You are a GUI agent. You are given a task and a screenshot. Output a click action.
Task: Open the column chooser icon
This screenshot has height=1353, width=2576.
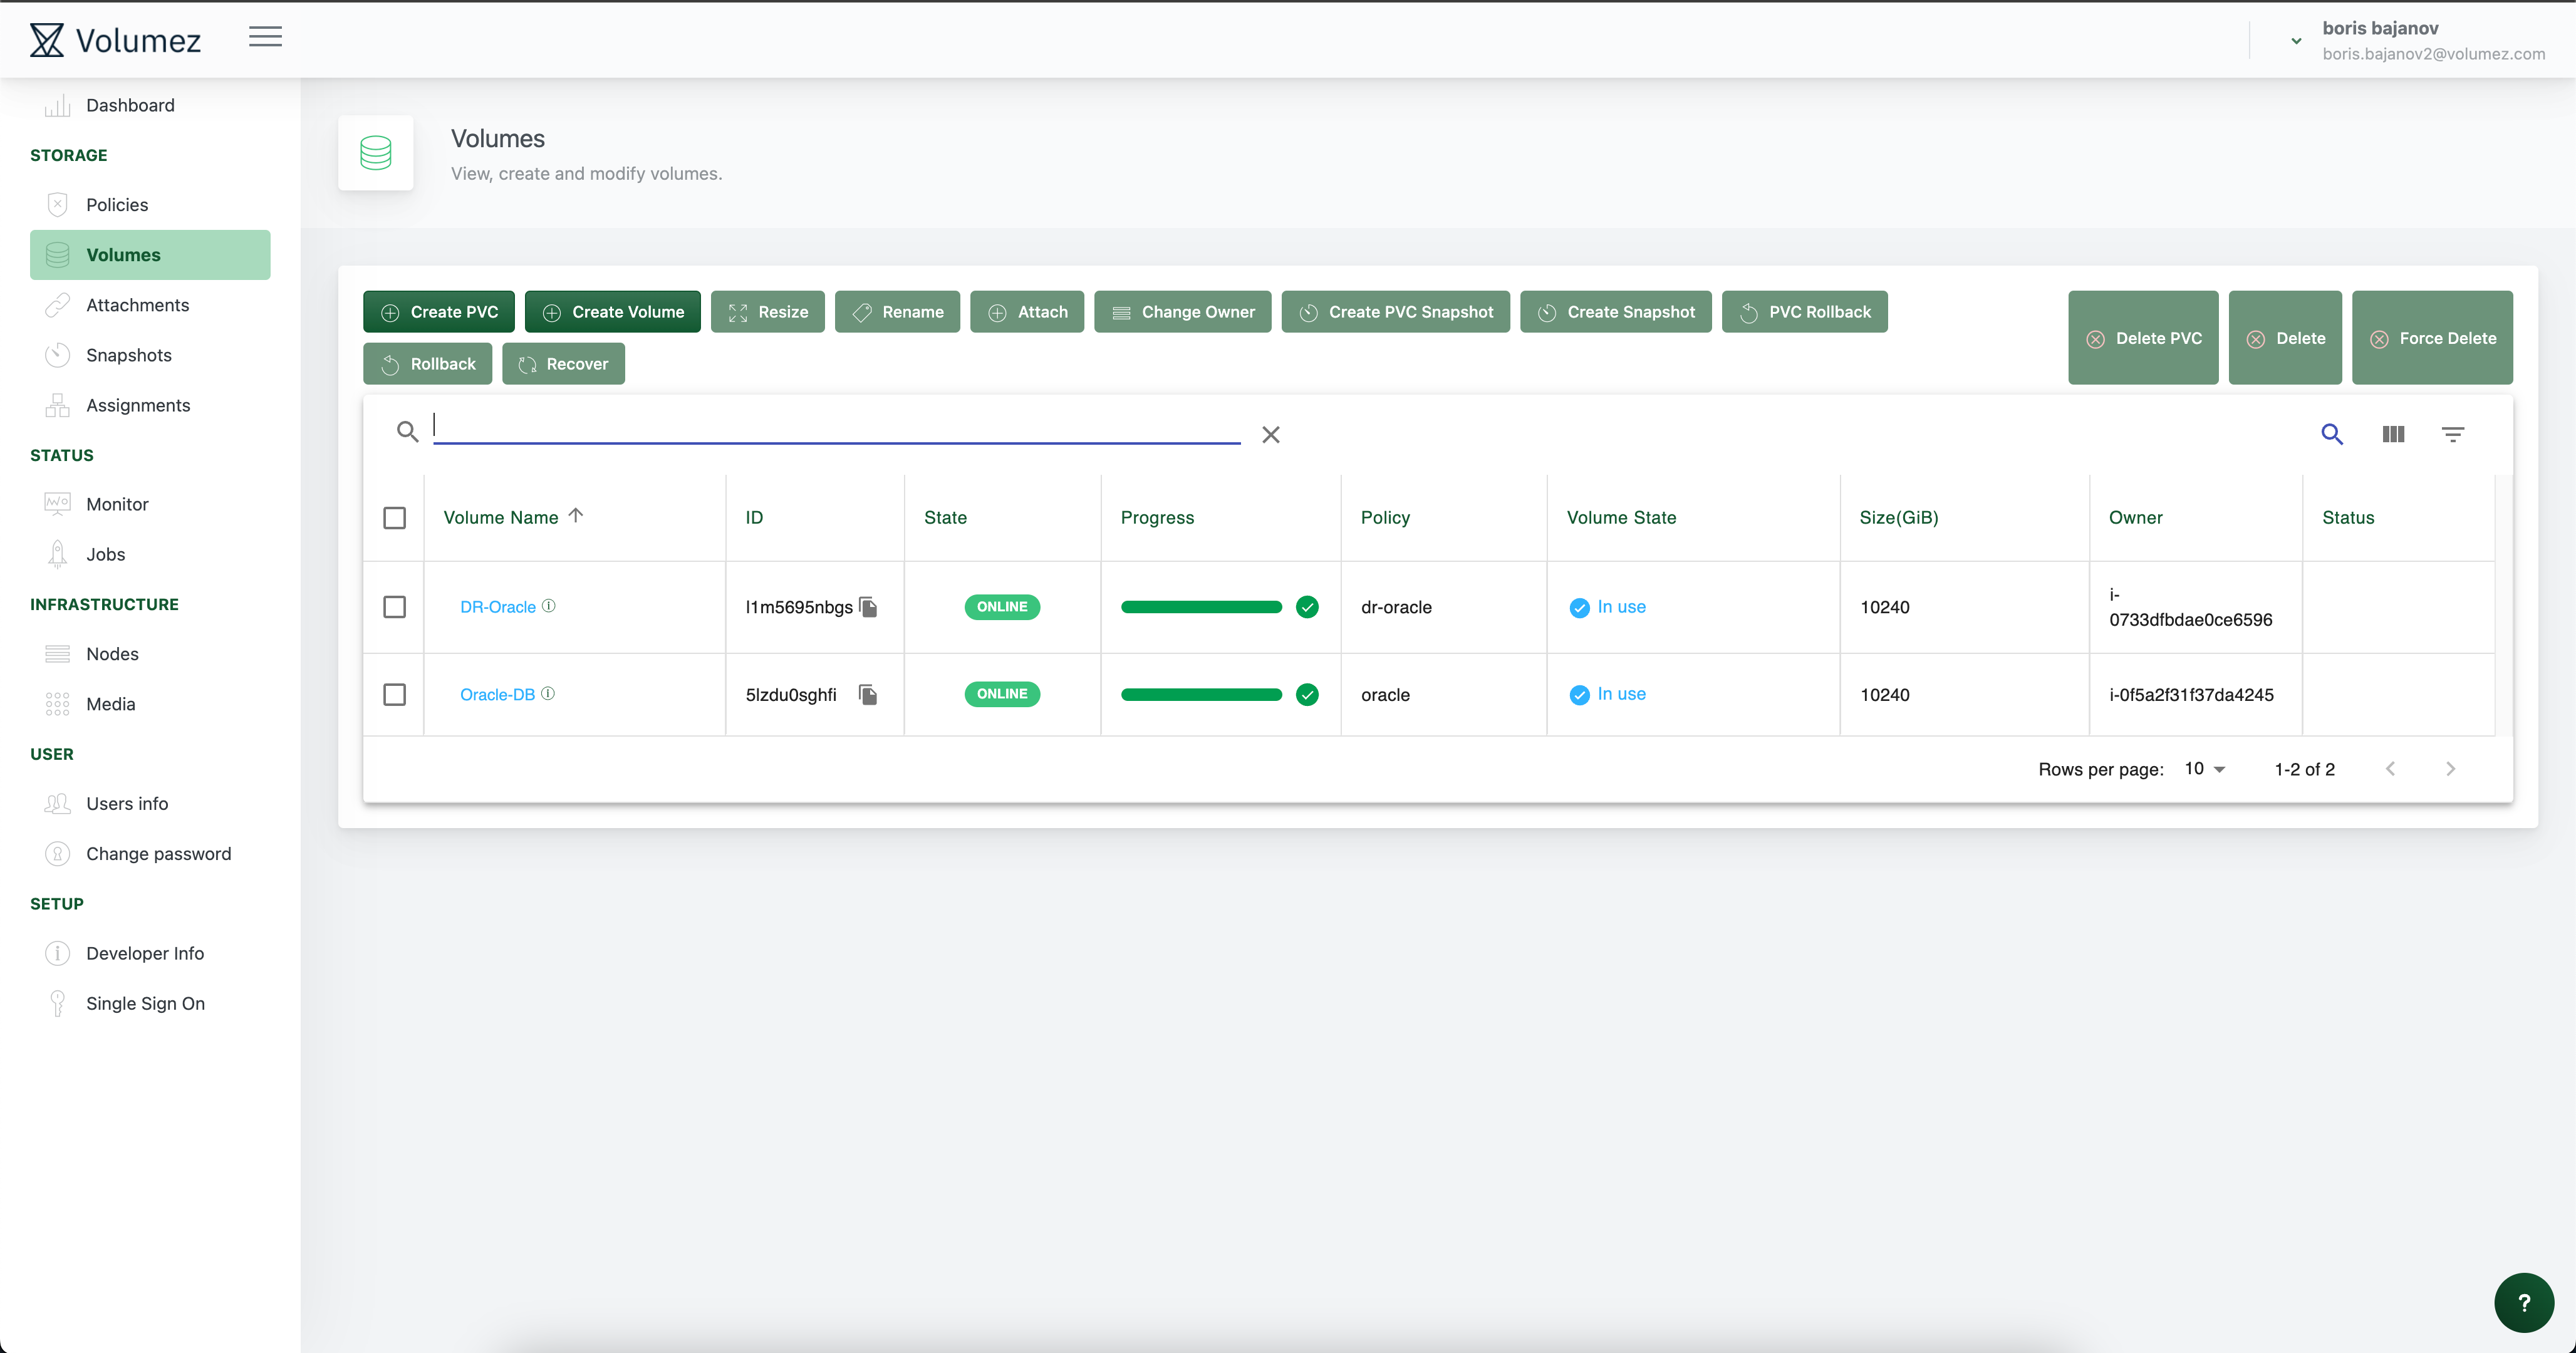2393,434
